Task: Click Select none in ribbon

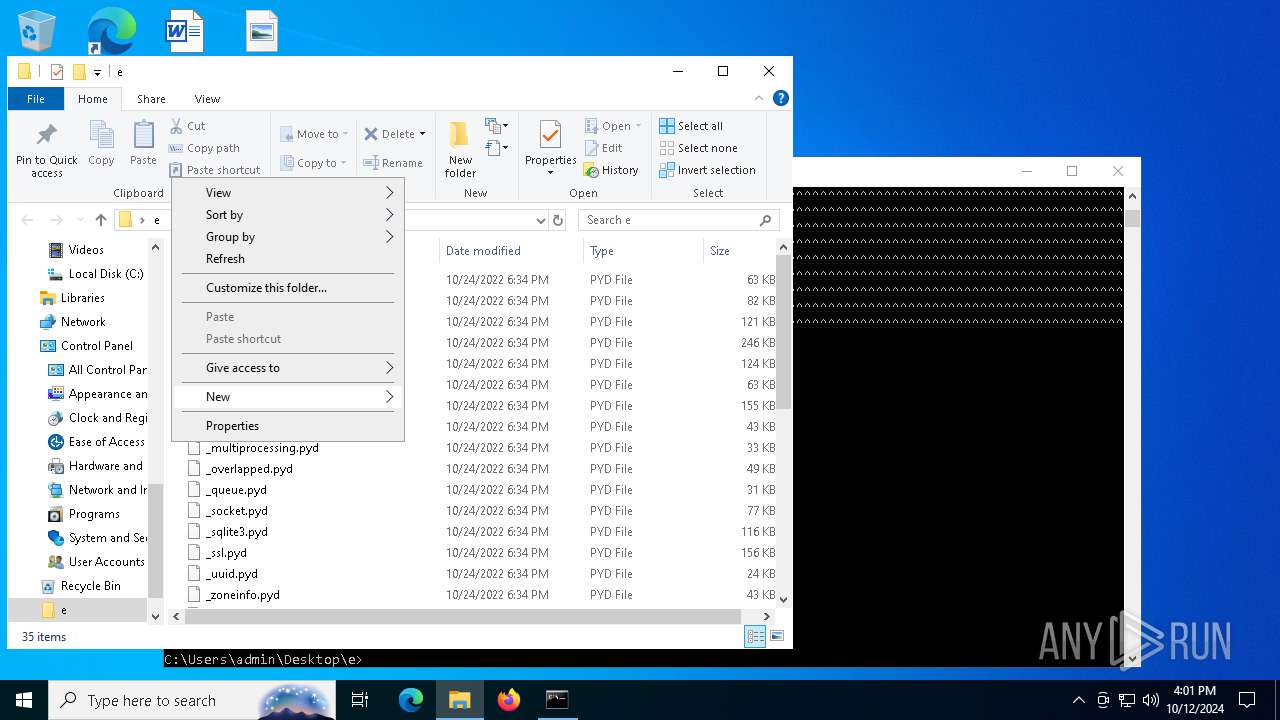Action: pos(698,148)
